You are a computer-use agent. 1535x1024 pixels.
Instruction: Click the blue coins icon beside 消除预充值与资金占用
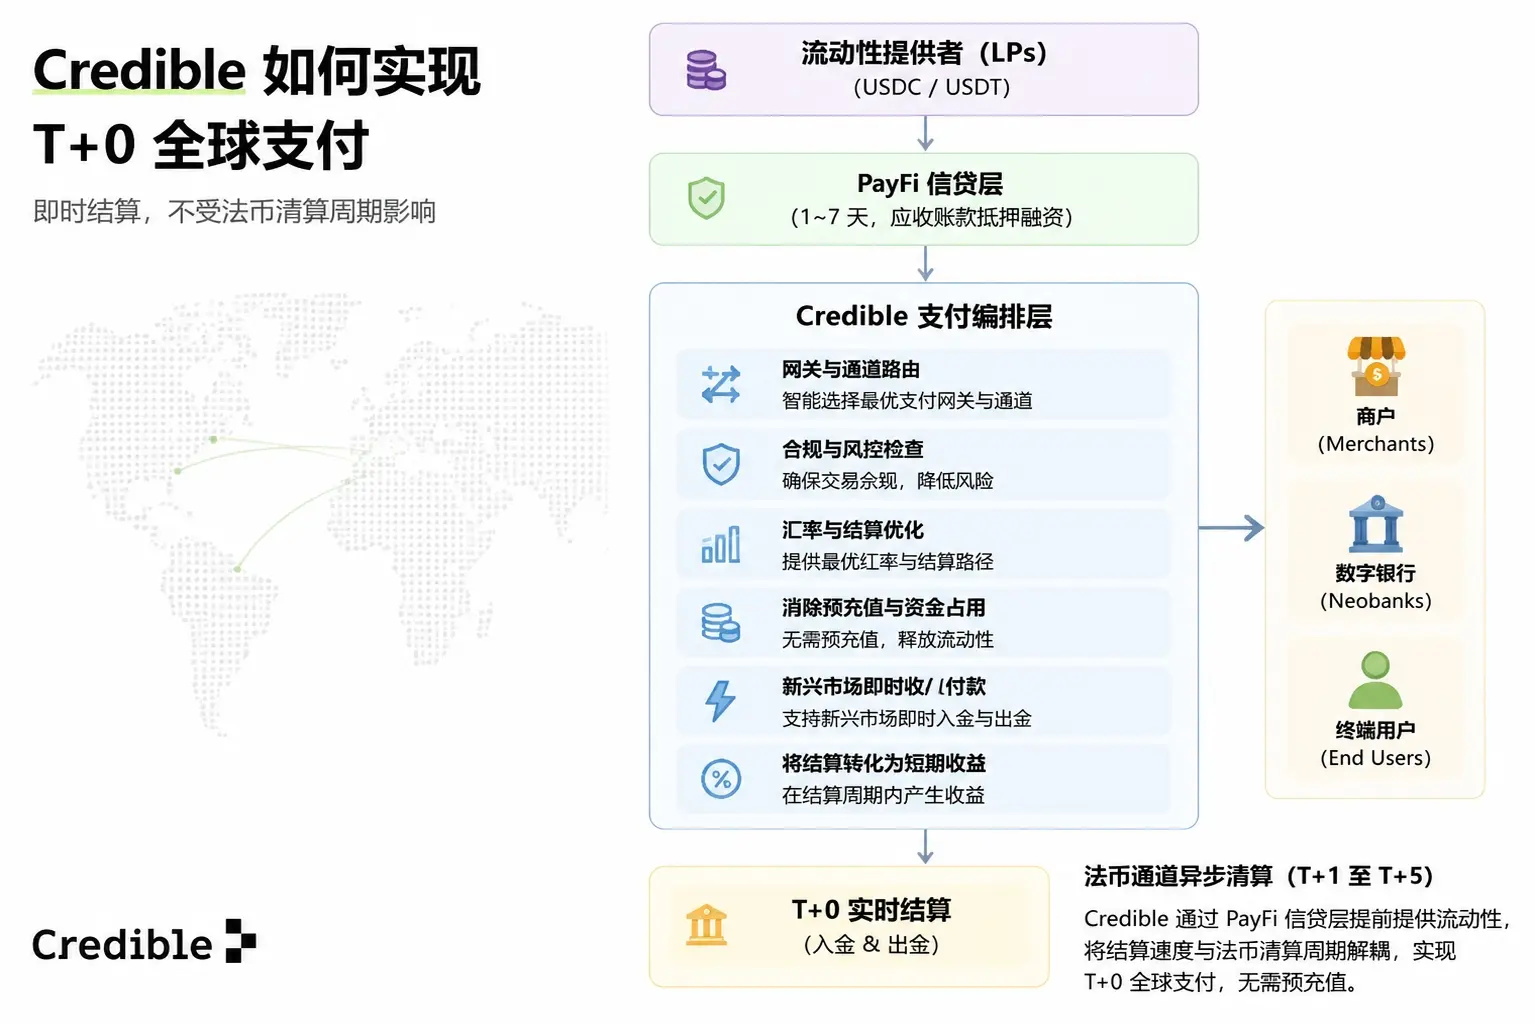point(721,622)
